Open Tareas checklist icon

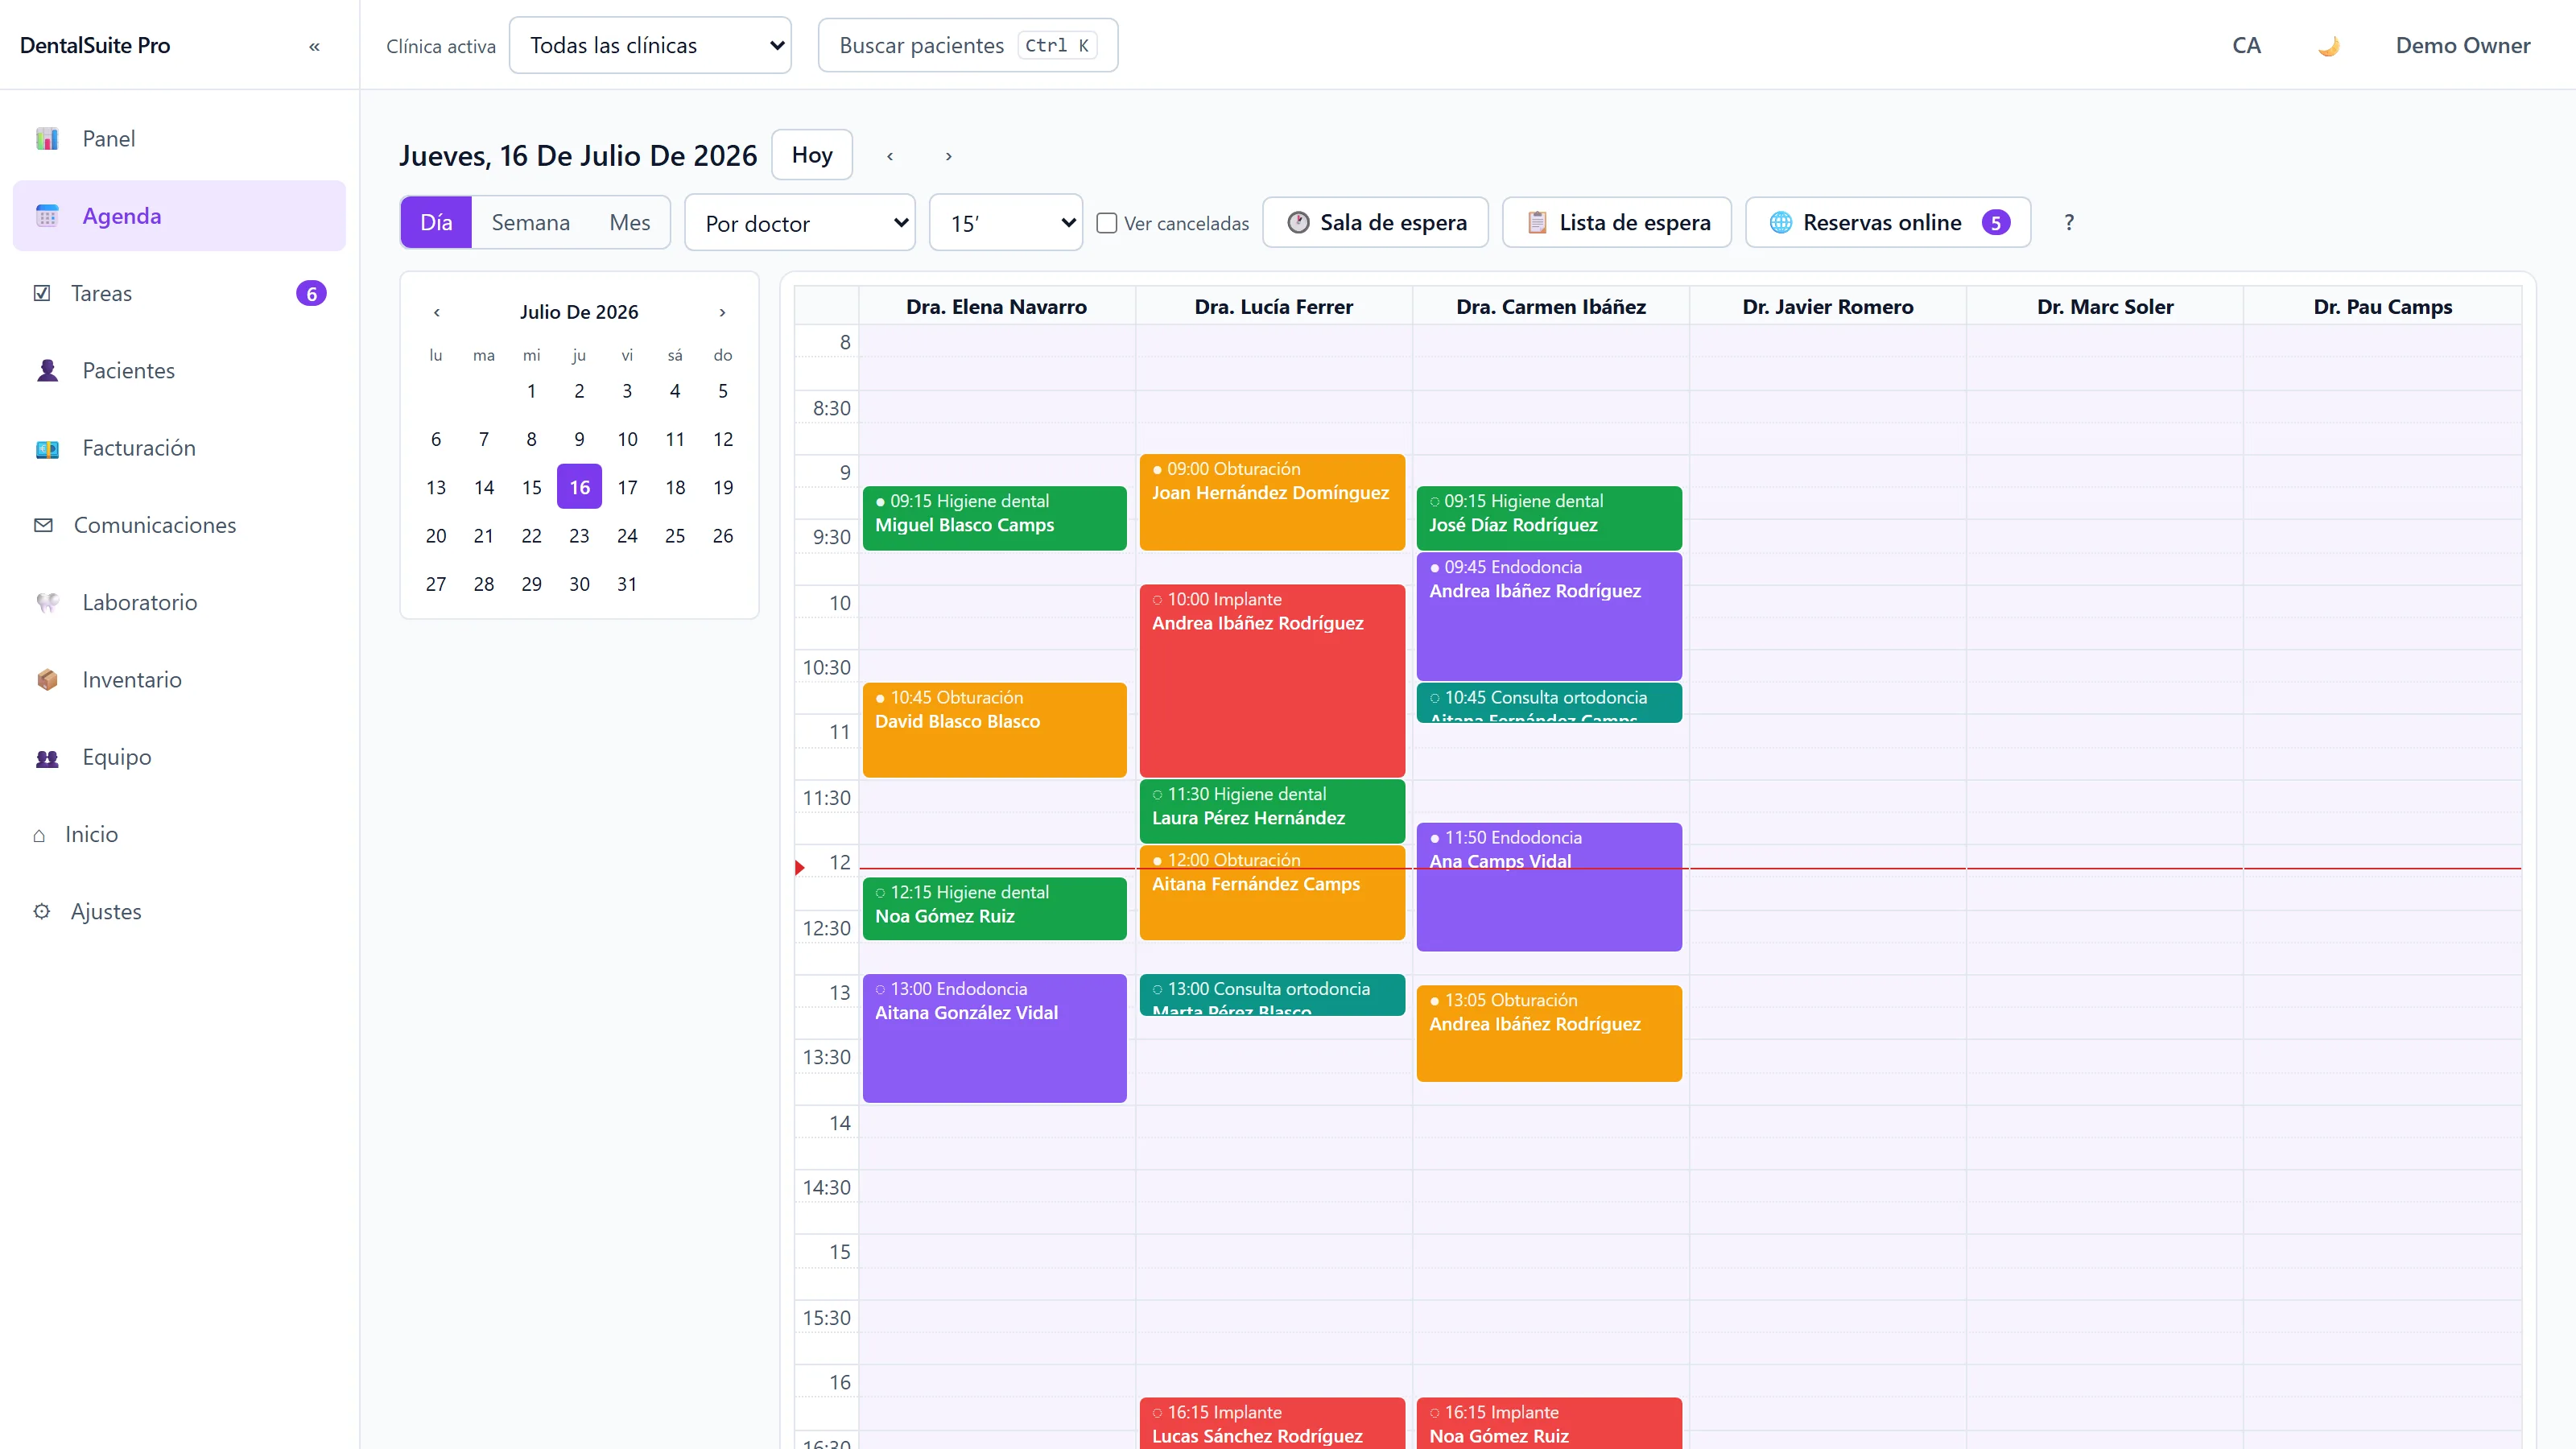click(42, 293)
